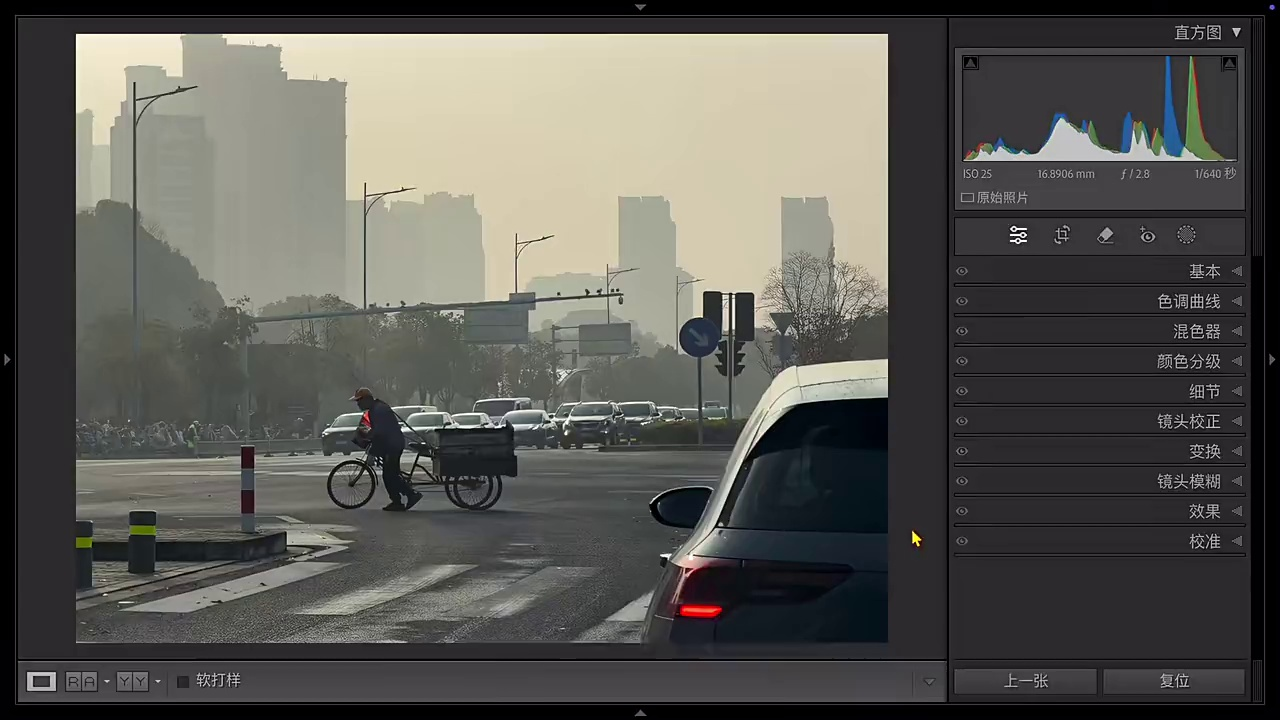
Task: Select the RA before/after reference view
Action: click(81, 681)
